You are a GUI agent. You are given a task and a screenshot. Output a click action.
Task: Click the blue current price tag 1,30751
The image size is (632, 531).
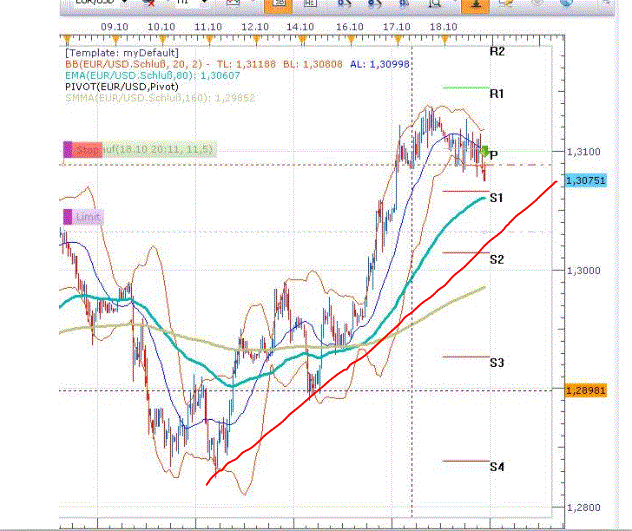[586, 181]
